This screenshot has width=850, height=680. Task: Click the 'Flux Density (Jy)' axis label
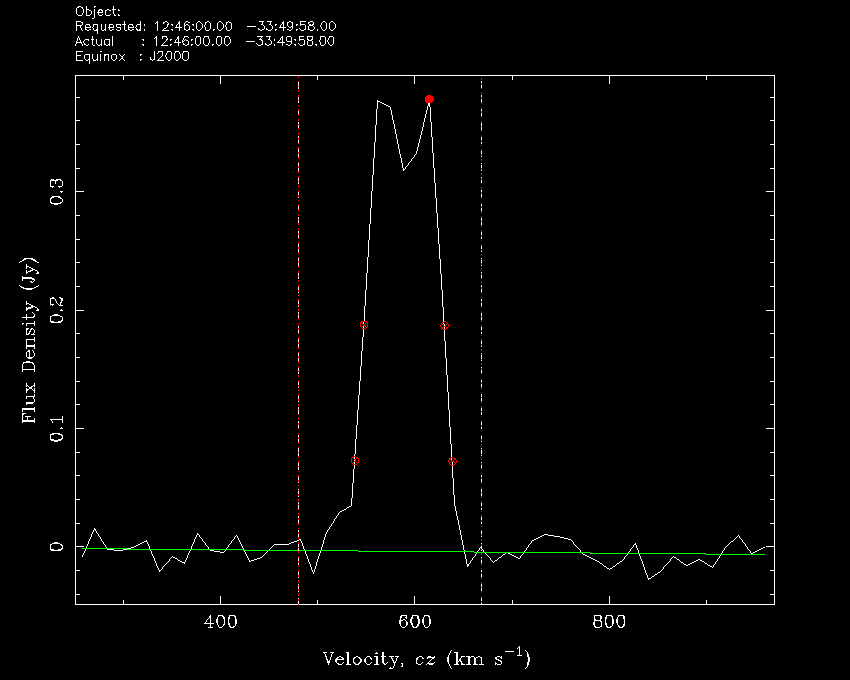pos(29,340)
